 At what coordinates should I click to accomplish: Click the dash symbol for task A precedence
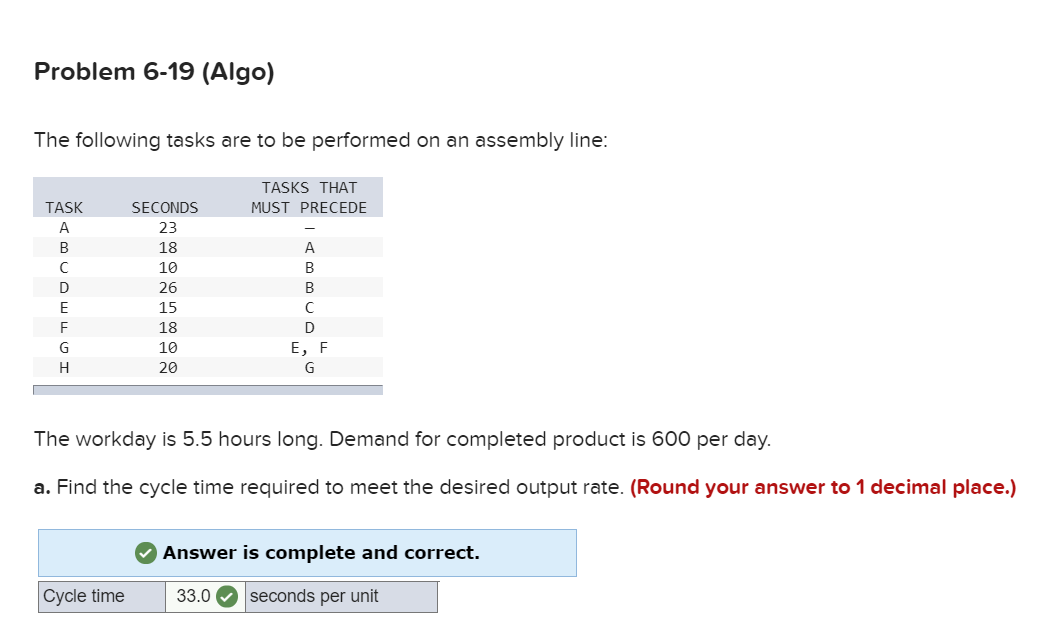(310, 227)
